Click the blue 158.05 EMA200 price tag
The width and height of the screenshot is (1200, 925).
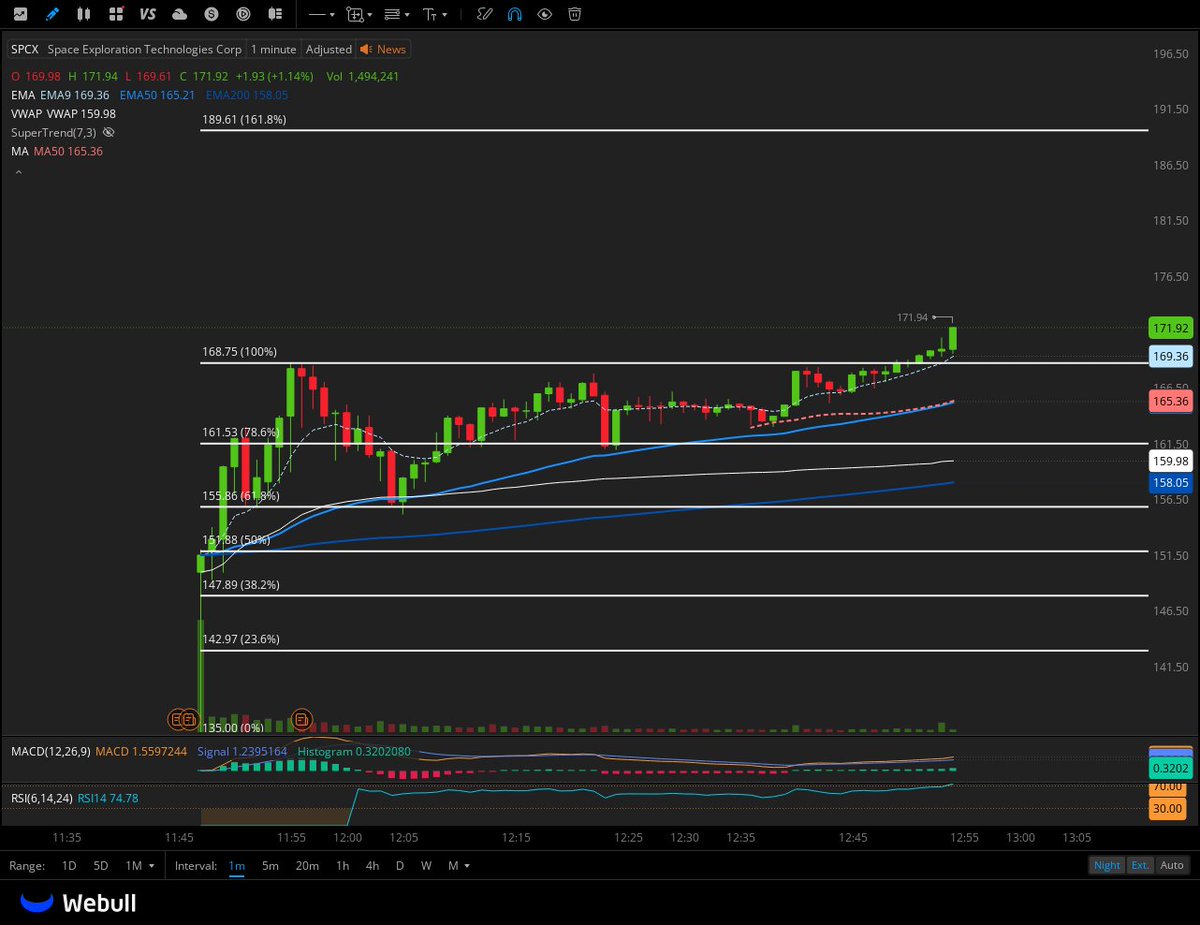(x=1170, y=482)
